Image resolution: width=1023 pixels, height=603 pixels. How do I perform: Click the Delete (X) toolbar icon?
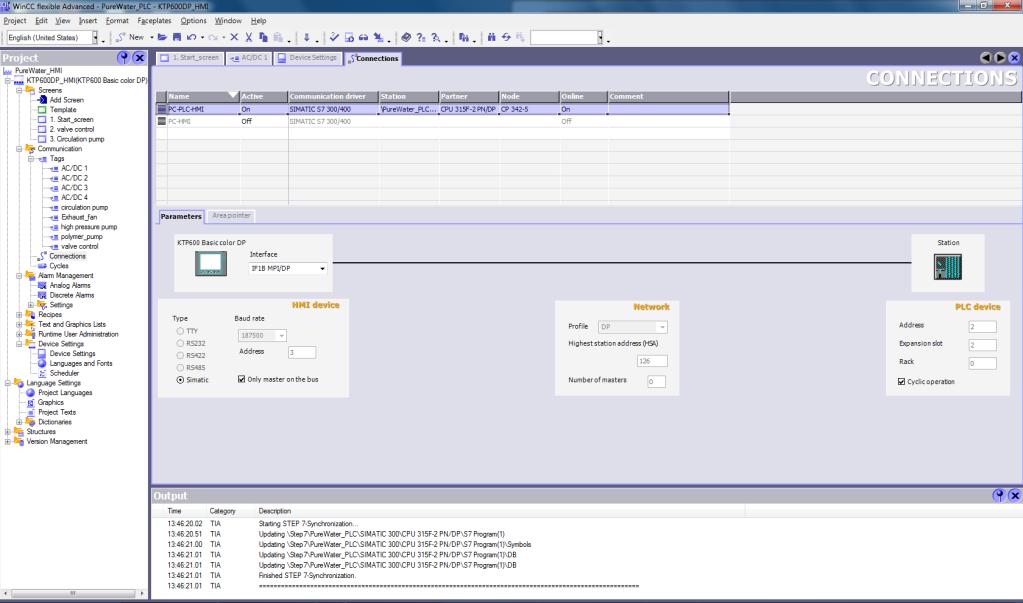234,37
